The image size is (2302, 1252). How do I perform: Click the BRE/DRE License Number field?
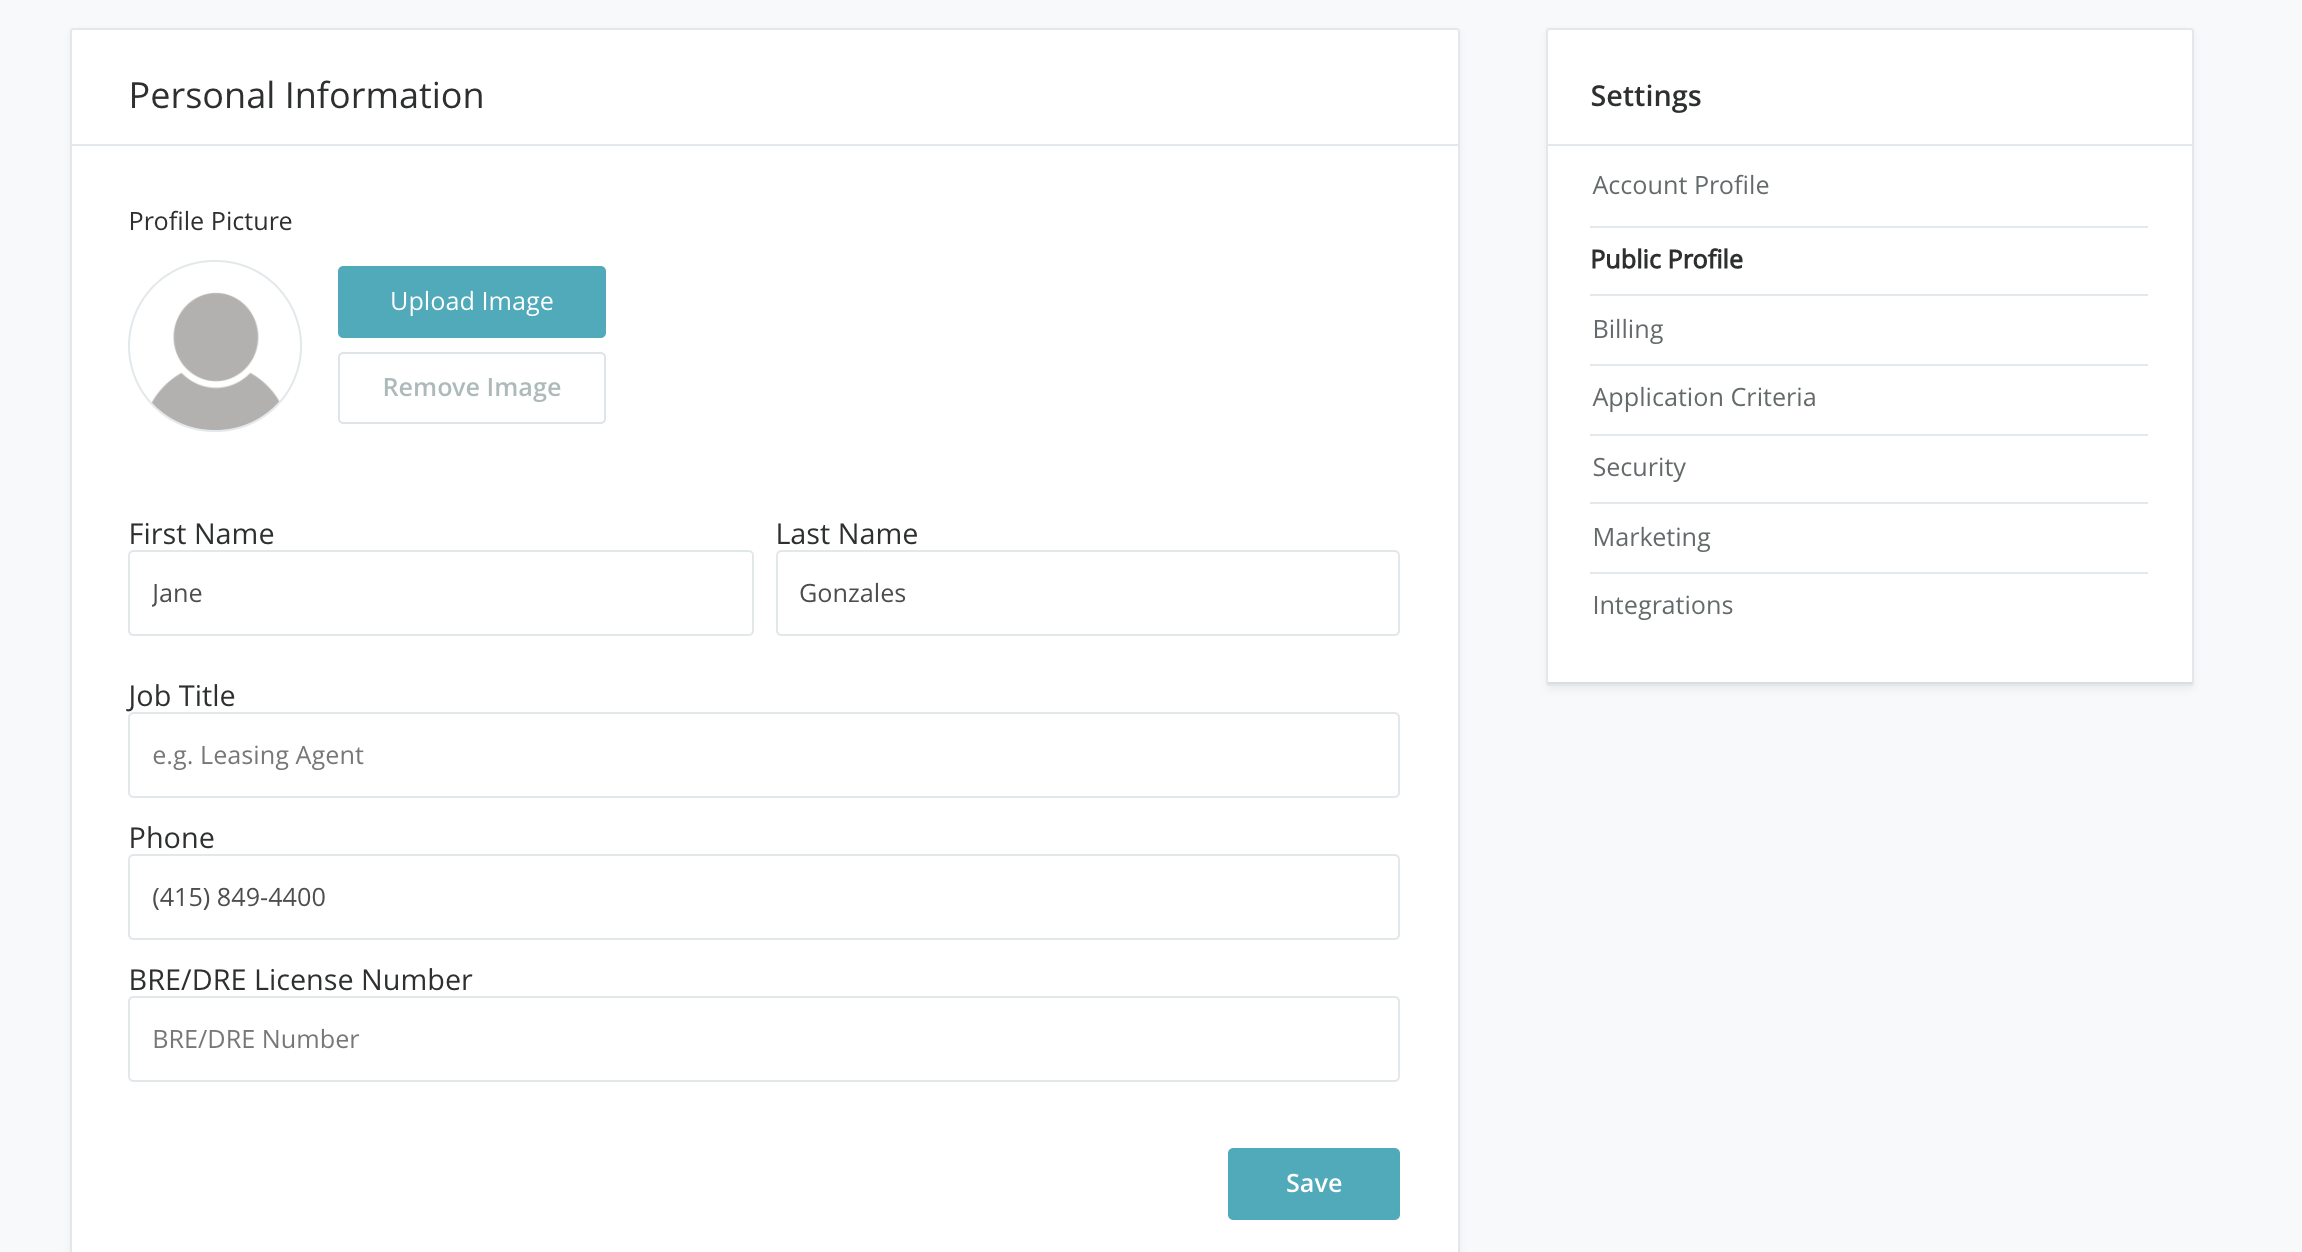tap(763, 1039)
